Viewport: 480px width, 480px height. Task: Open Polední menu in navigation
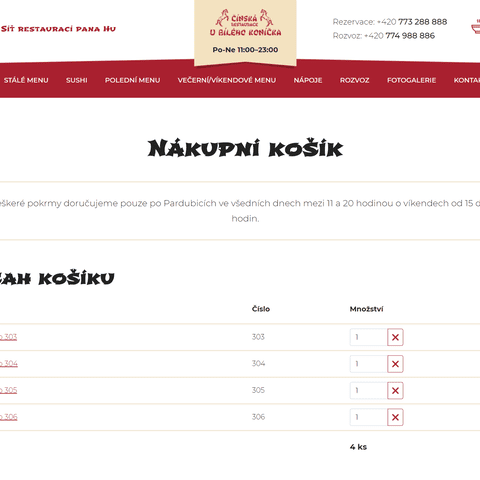click(132, 80)
